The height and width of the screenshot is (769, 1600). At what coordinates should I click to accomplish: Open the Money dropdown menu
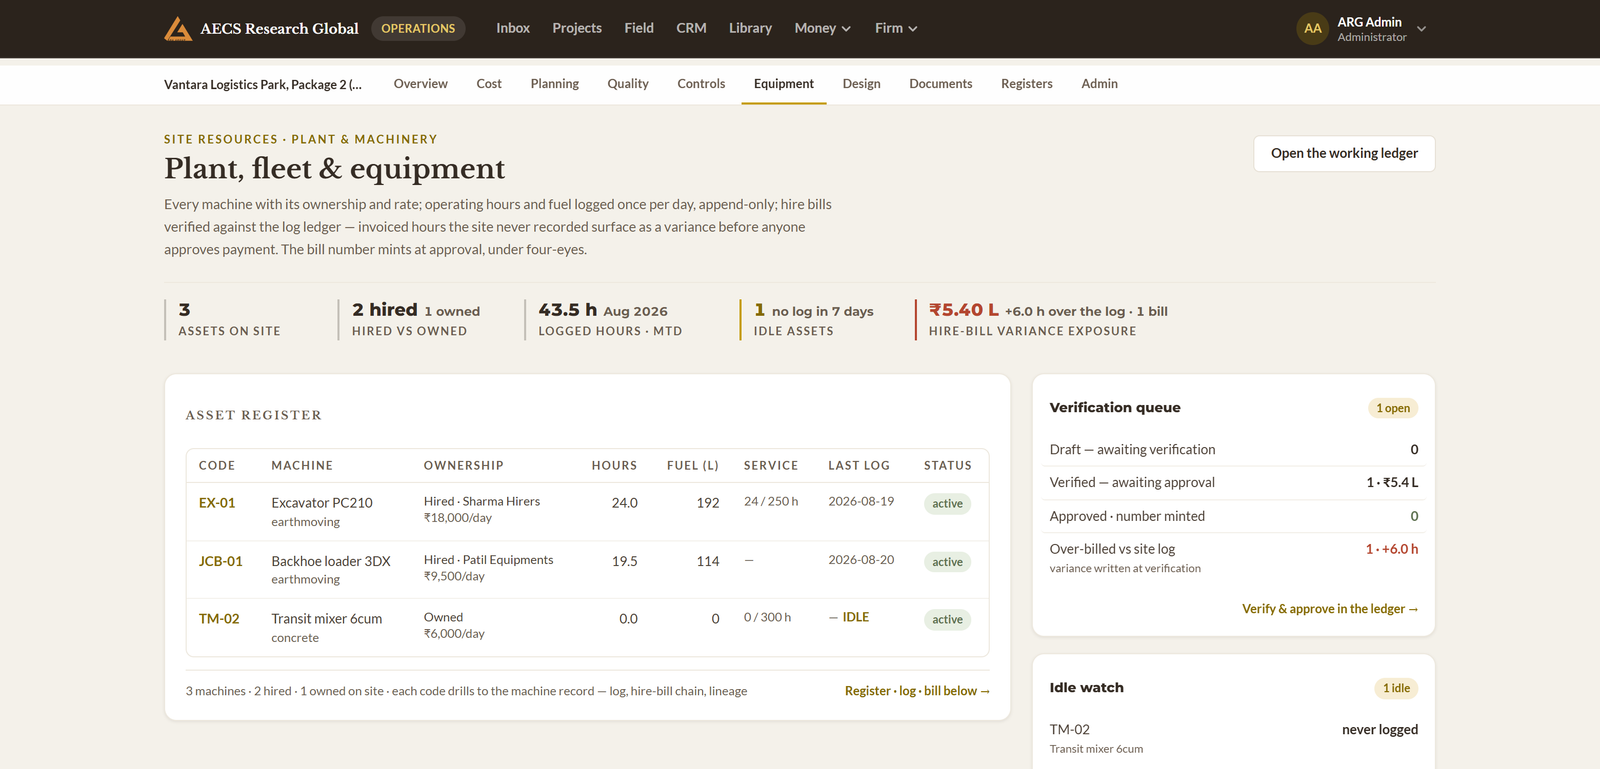tap(822, 28)
